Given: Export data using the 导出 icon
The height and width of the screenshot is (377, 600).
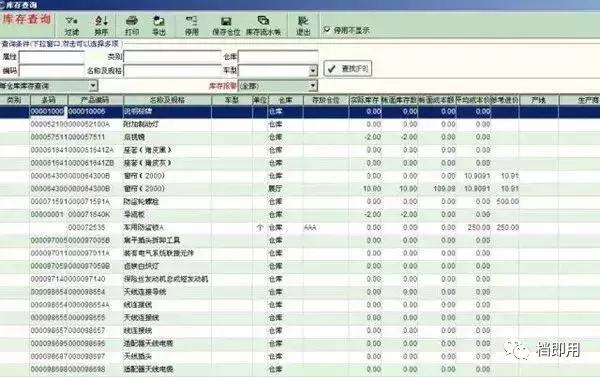Looking at the screenshot, I should (x=158, y=26).
